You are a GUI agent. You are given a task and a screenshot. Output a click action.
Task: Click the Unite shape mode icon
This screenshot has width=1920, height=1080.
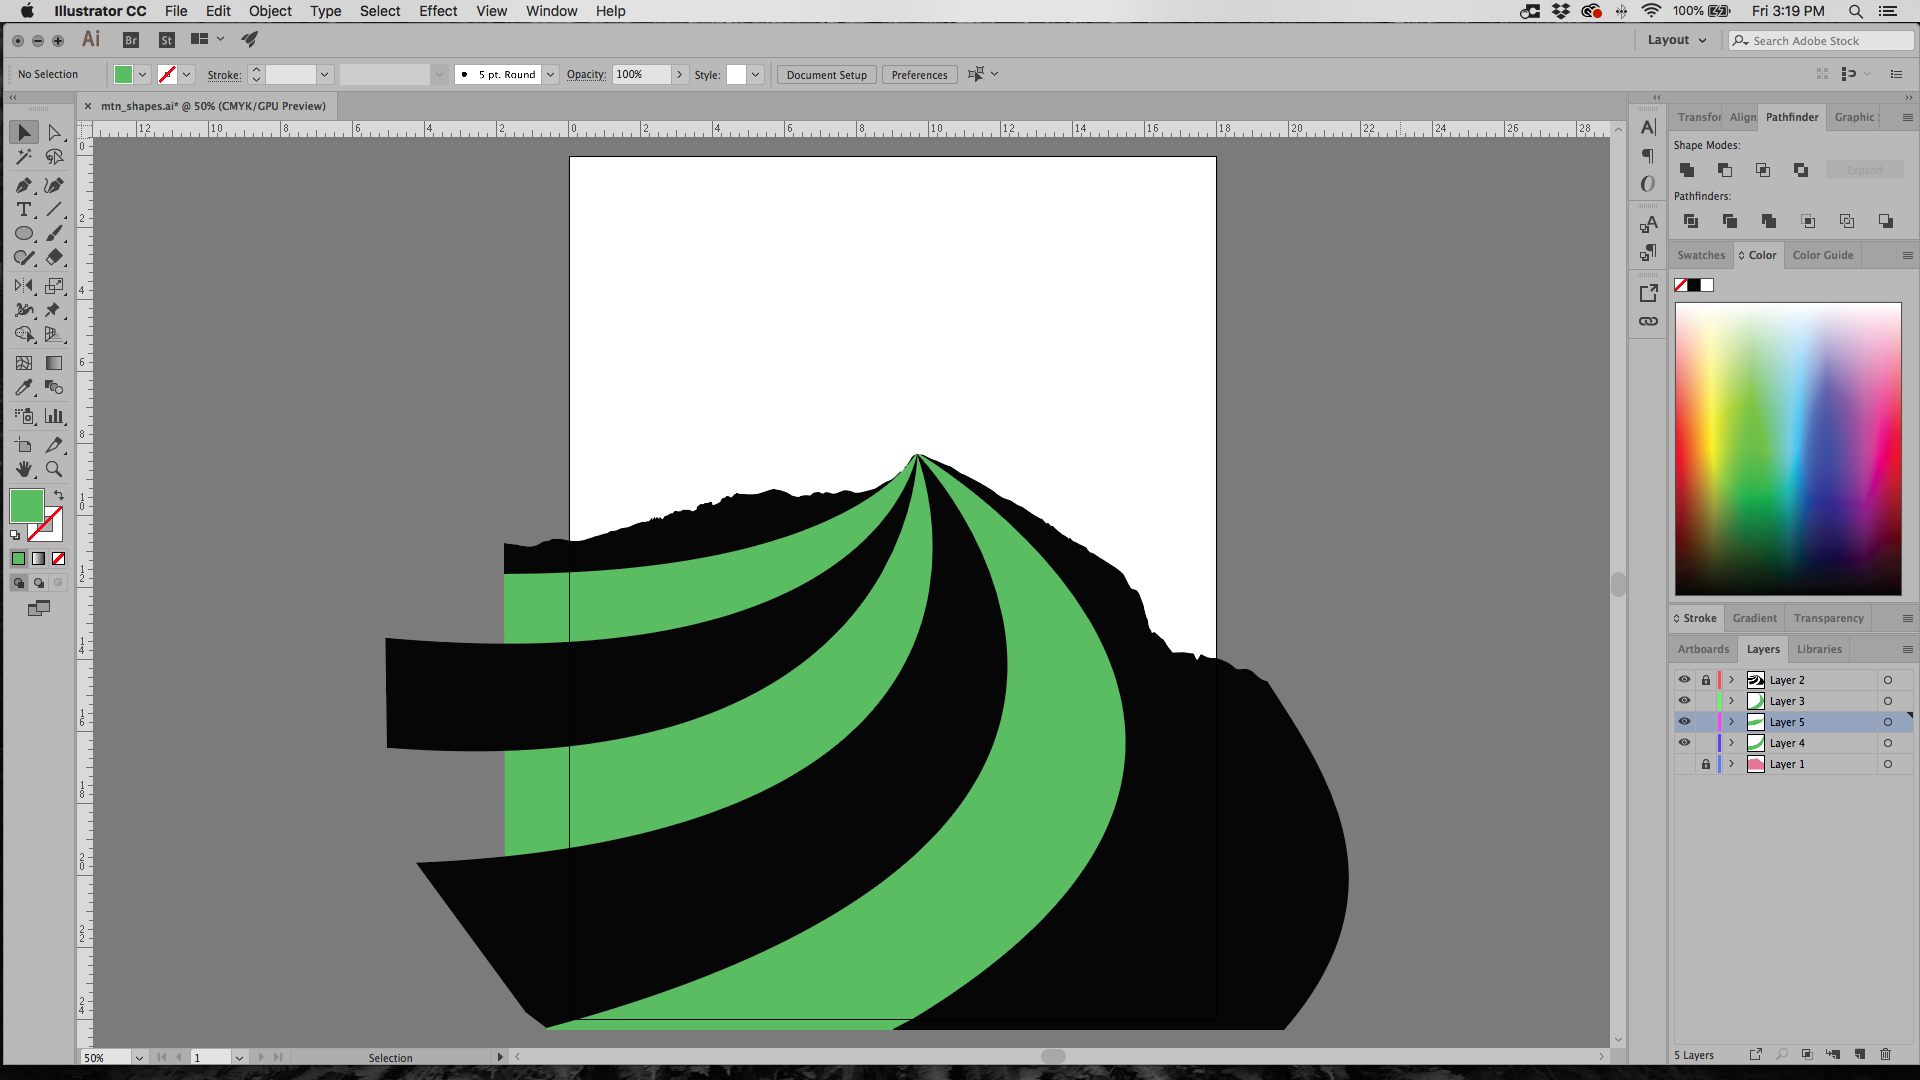click(x=1687, y=170)
